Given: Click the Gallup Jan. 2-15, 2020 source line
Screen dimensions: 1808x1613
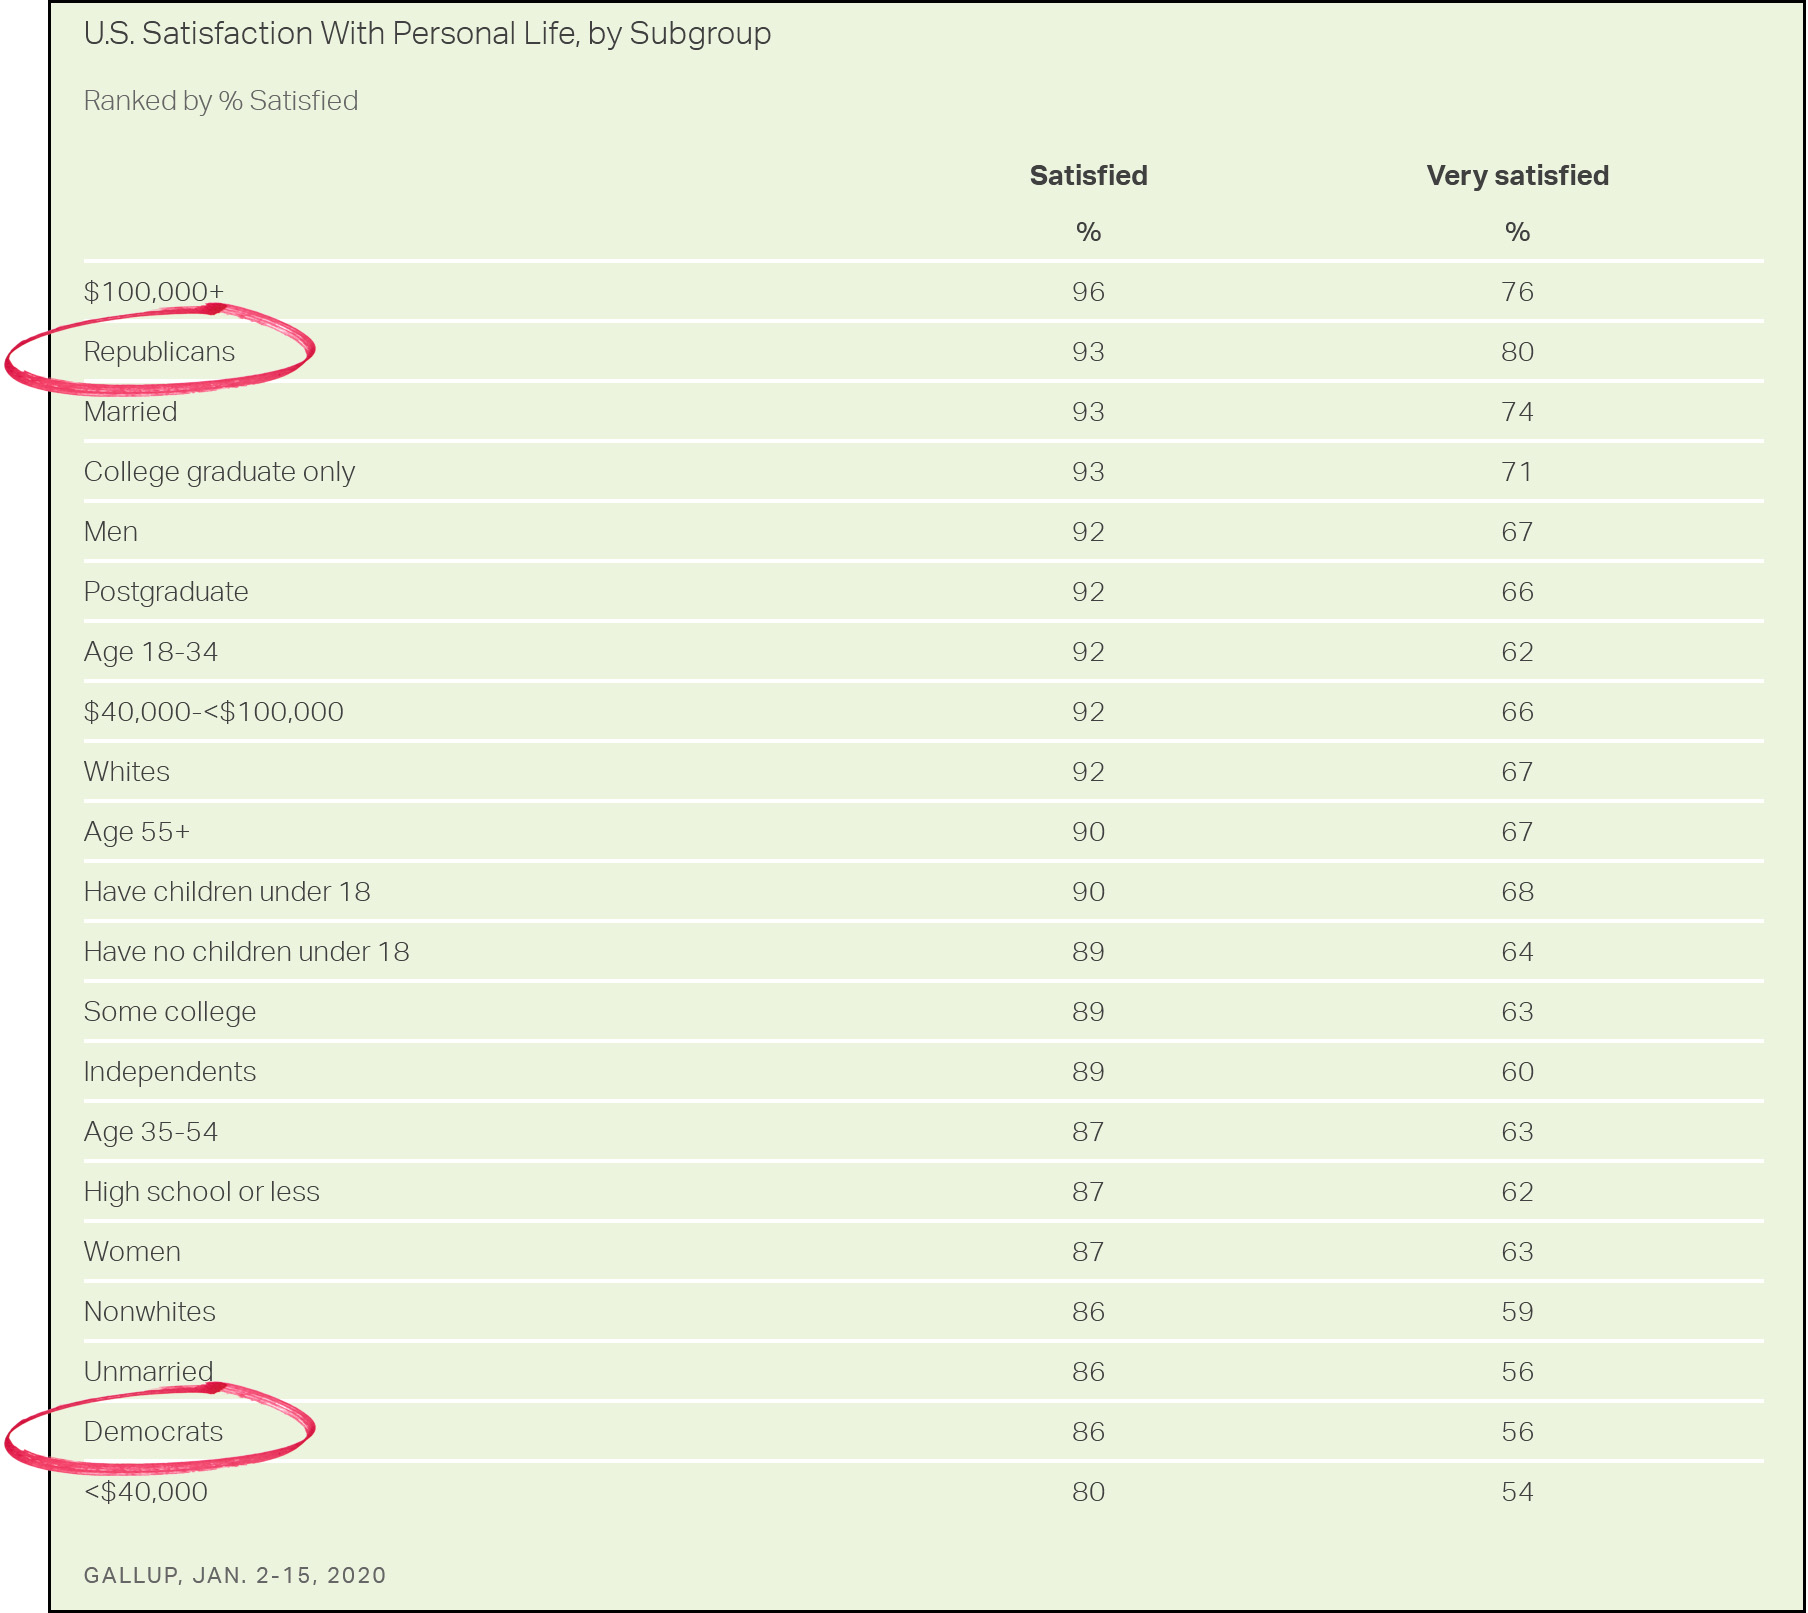Looking at the screenshot, I should 235,1575.
